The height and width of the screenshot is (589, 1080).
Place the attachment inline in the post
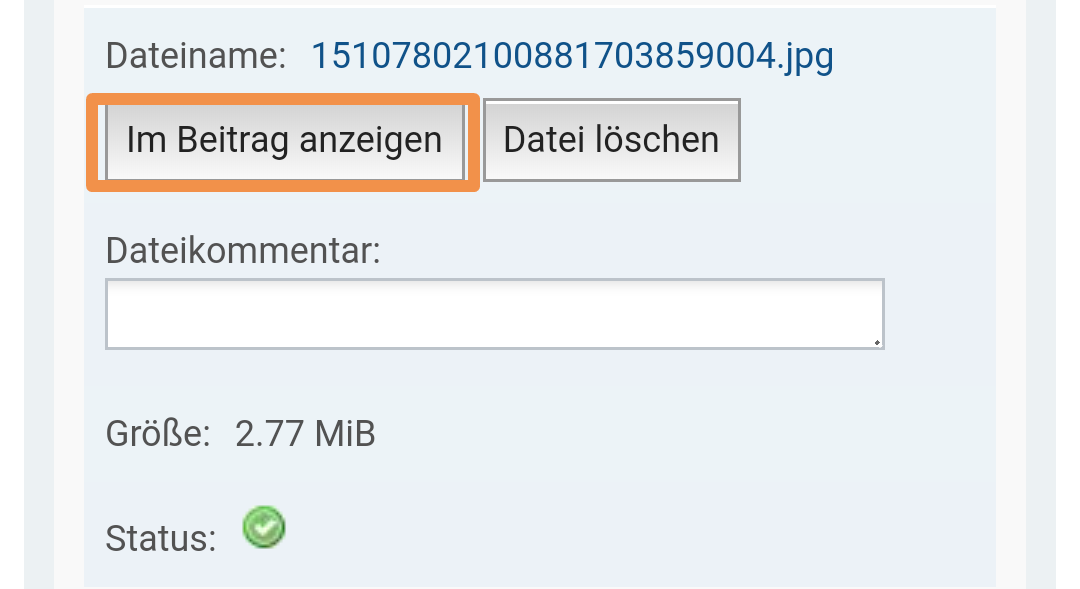pyautogui.click(x=284, y=140)
